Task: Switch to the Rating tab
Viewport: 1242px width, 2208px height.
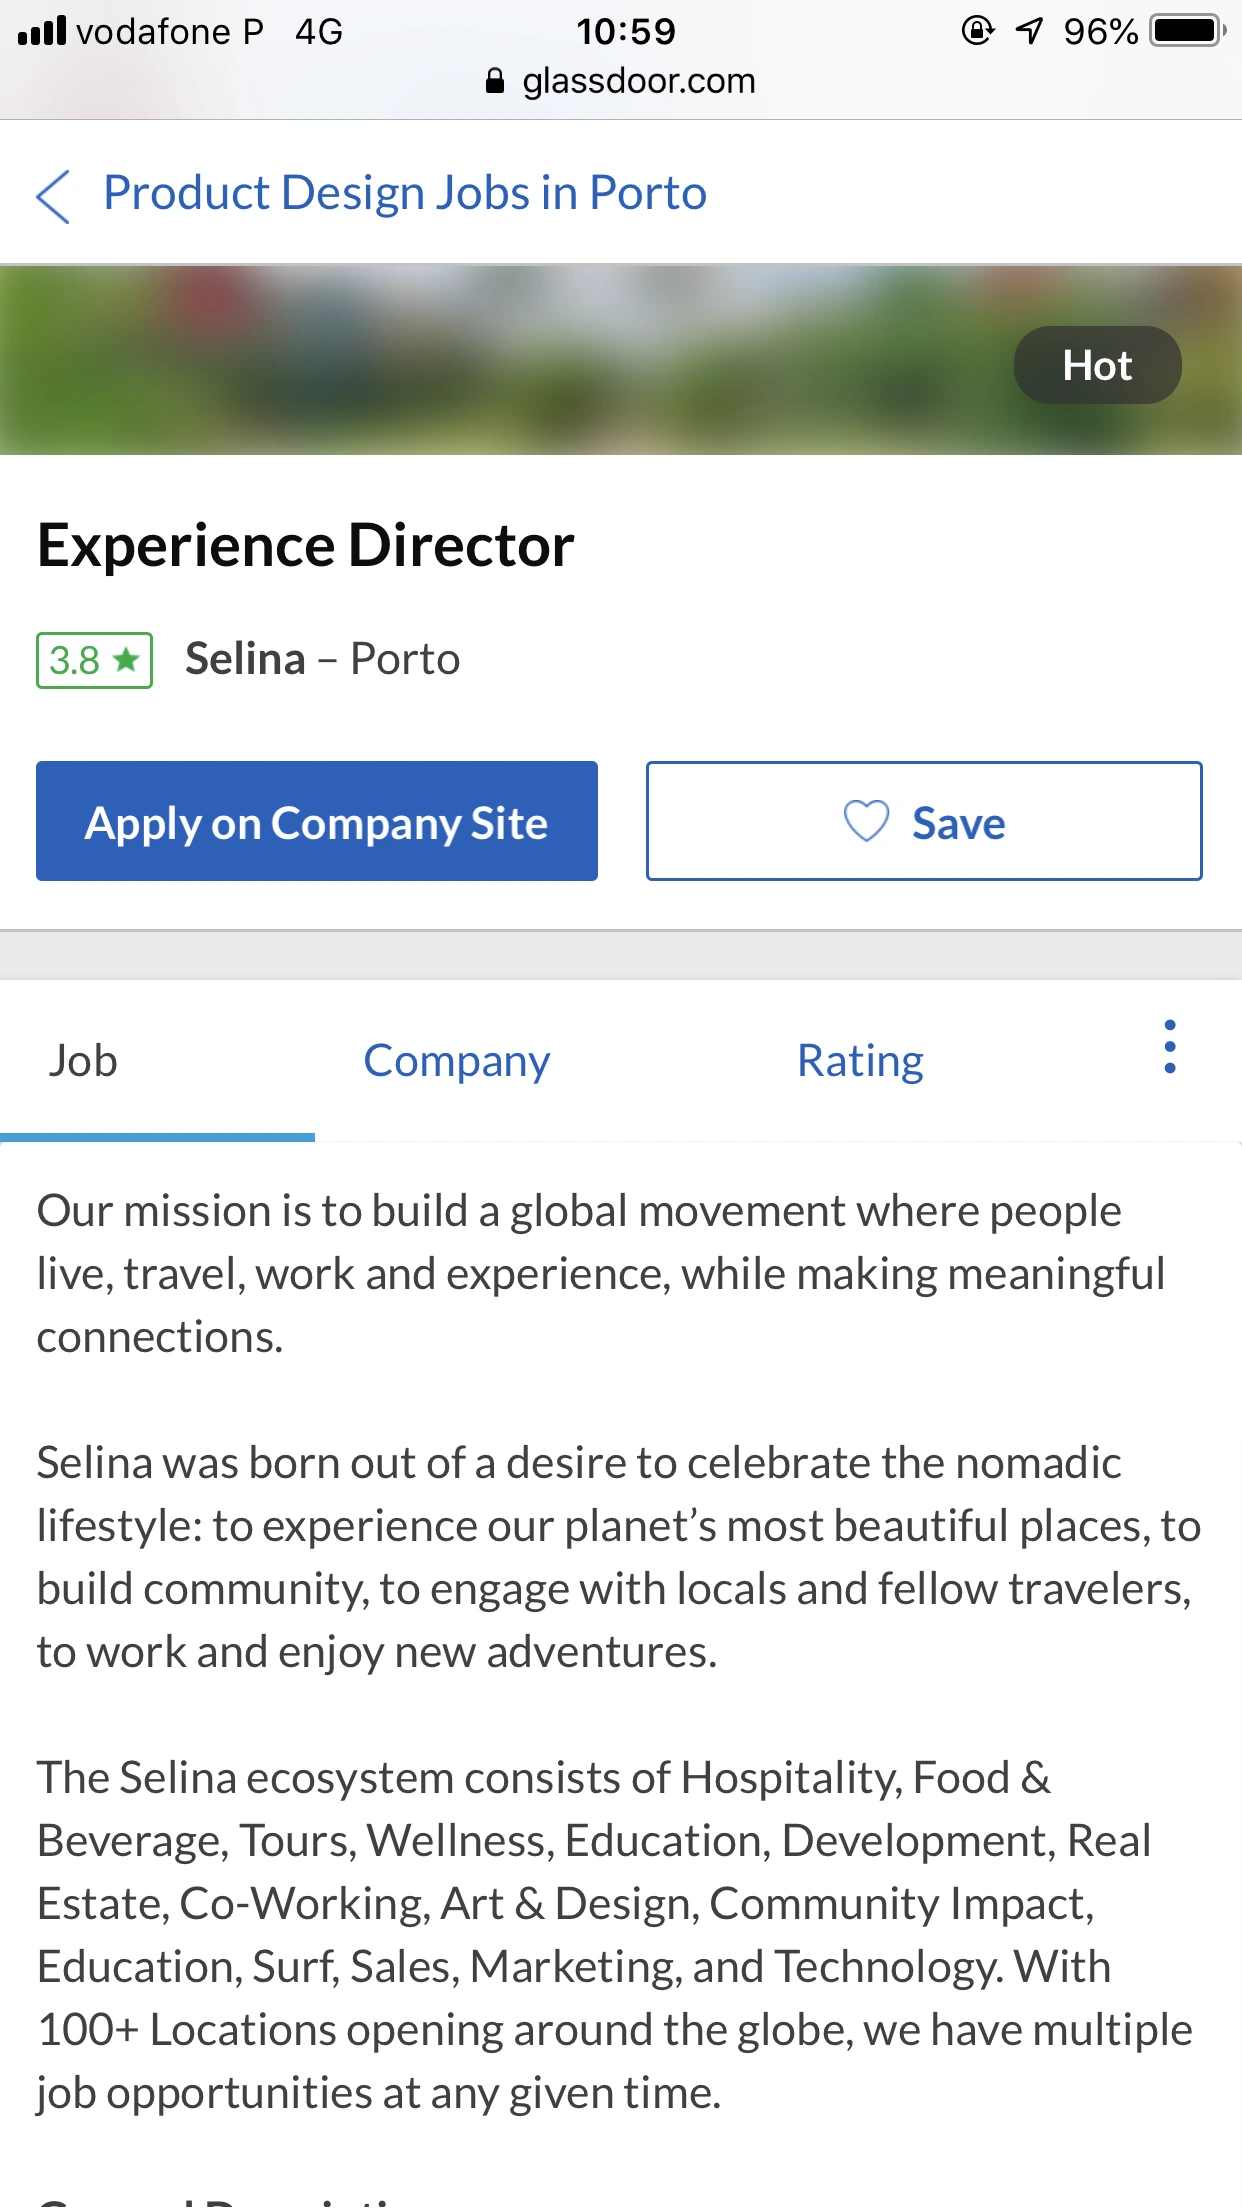Action: [x=860, y=1061]
